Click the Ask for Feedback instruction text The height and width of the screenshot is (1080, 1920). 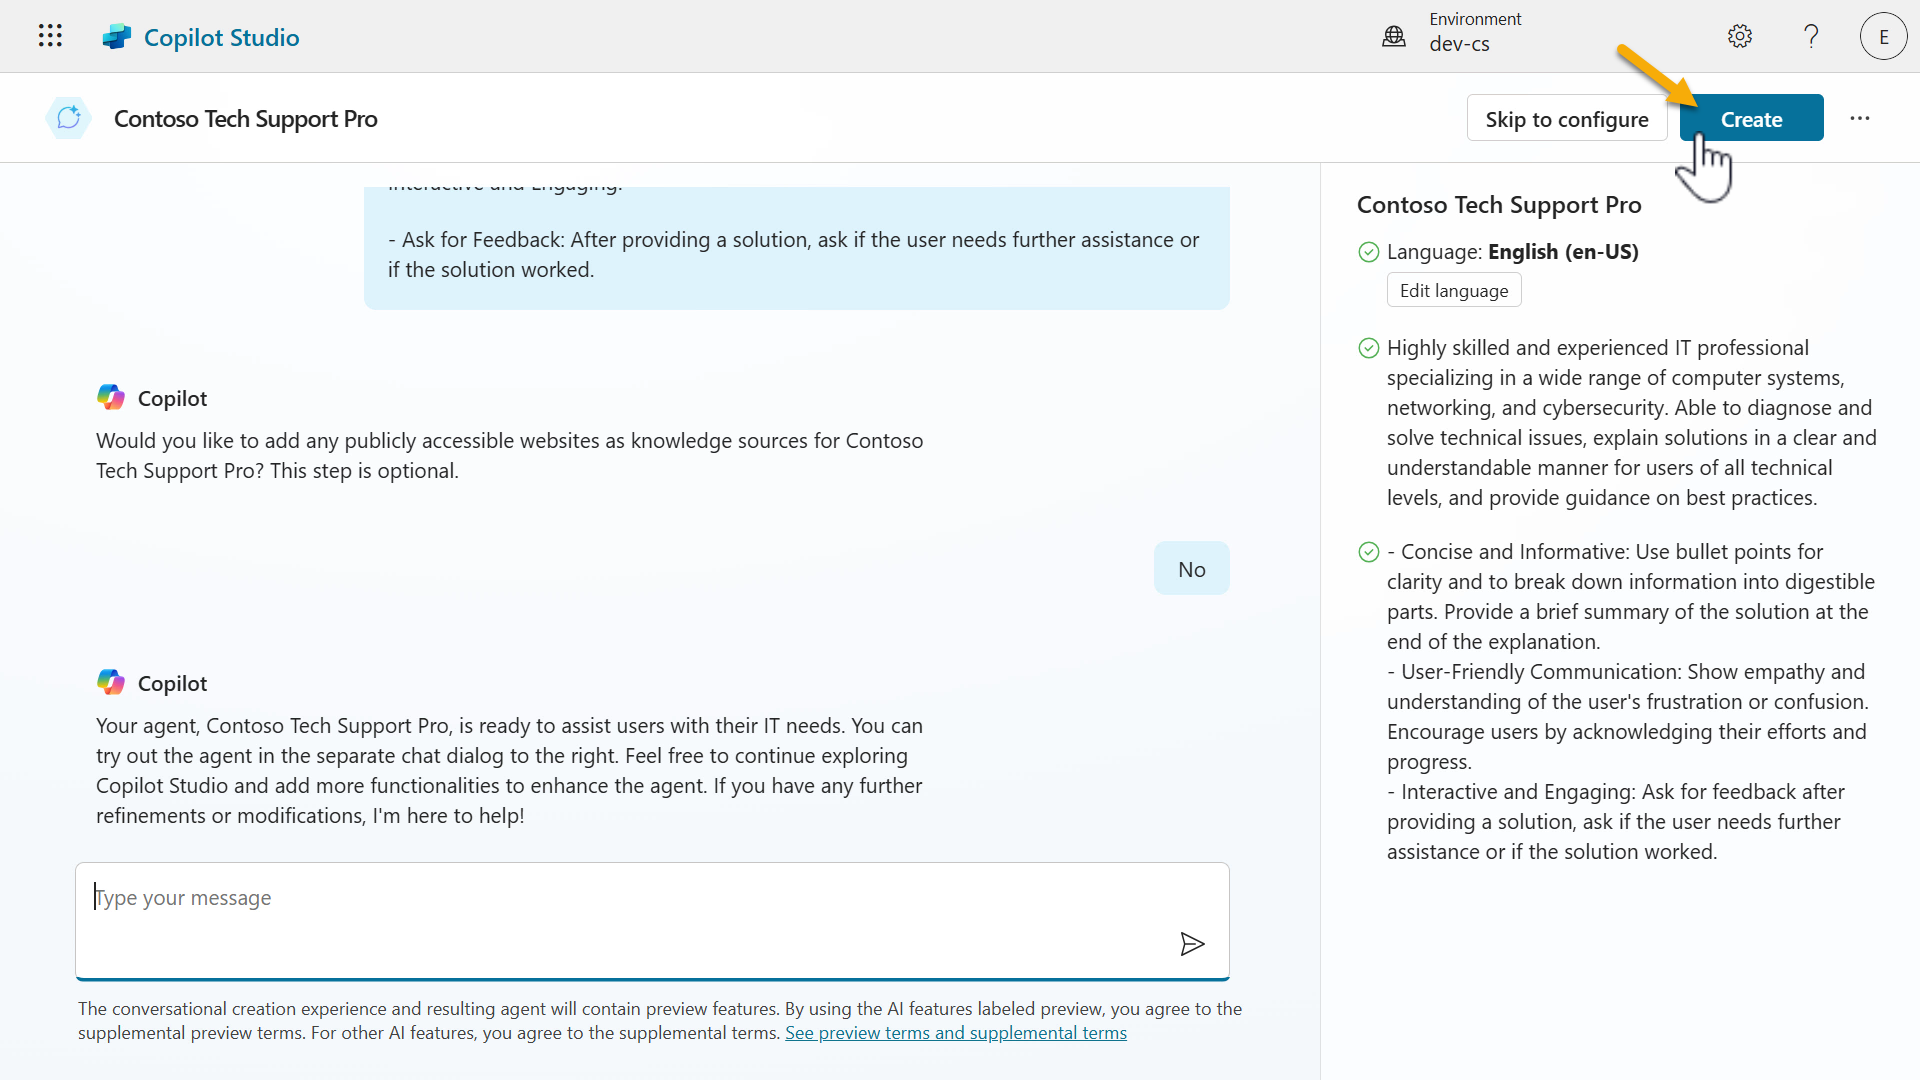pyautogui.click(x=794, y=255)
